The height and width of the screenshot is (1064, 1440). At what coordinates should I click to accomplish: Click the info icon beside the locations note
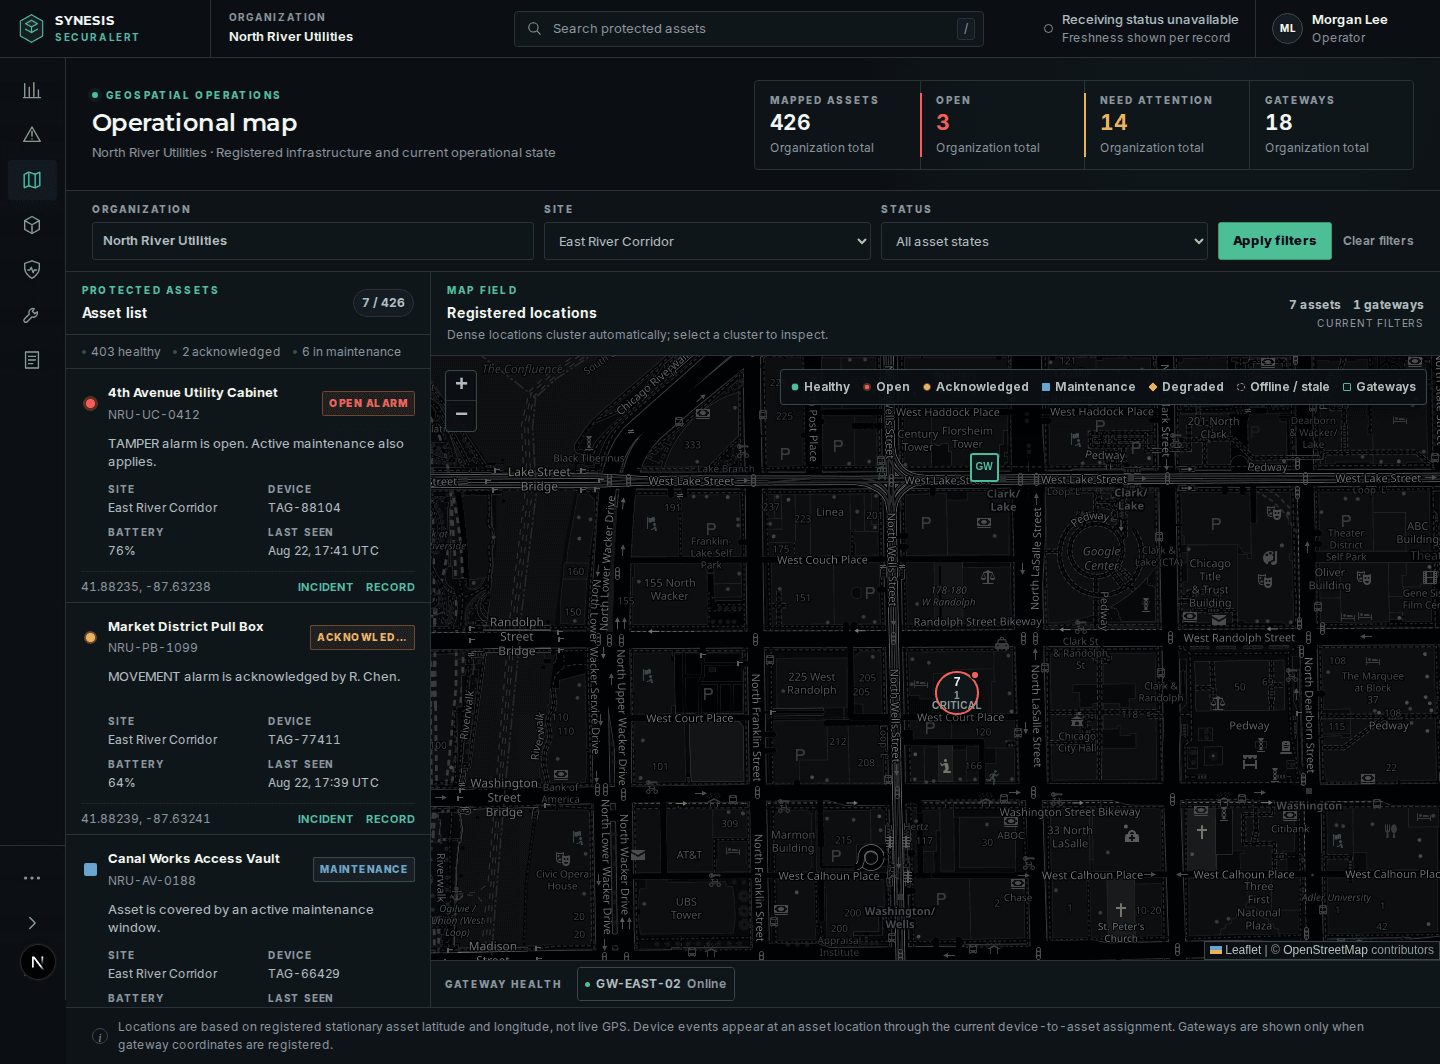point(100,1036)
